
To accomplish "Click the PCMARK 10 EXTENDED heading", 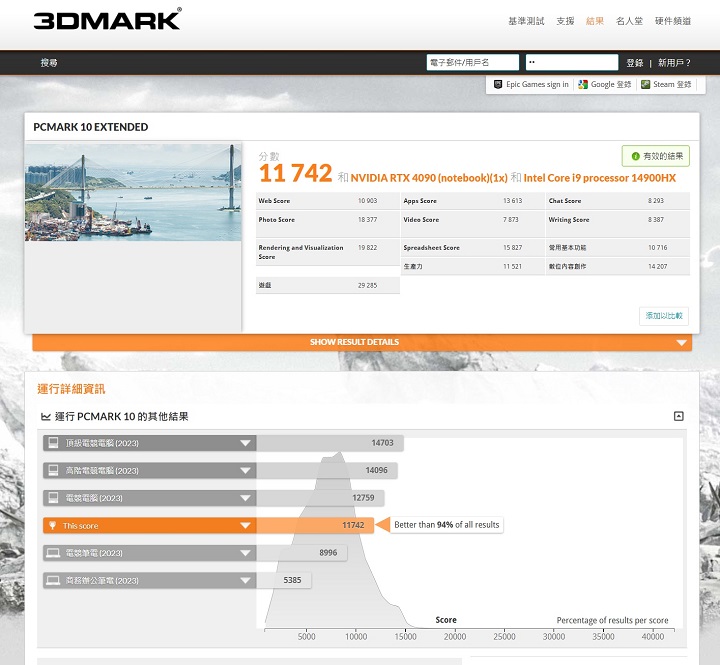I will pyautogui.click(x=90, y=127).
